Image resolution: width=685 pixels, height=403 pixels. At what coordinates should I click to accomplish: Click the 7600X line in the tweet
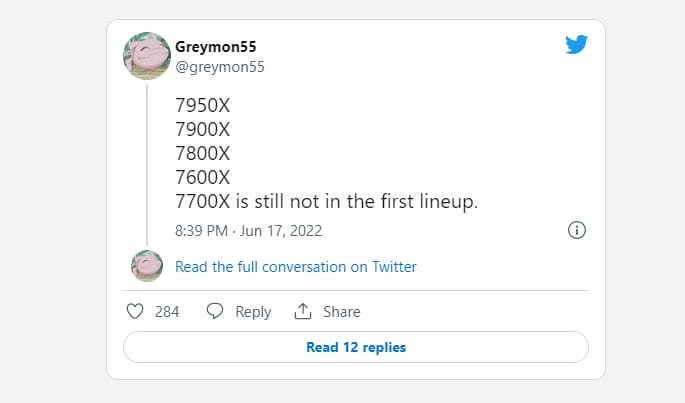pos(203,178)
